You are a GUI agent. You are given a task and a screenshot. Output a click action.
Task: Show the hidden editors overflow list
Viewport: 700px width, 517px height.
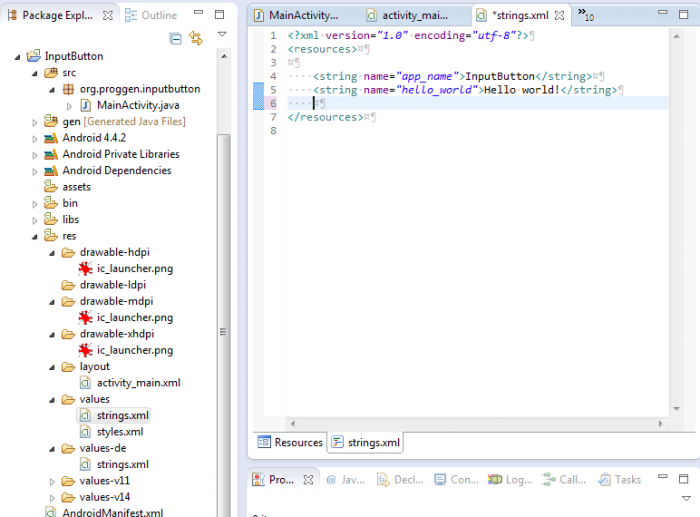pos(587,16)
